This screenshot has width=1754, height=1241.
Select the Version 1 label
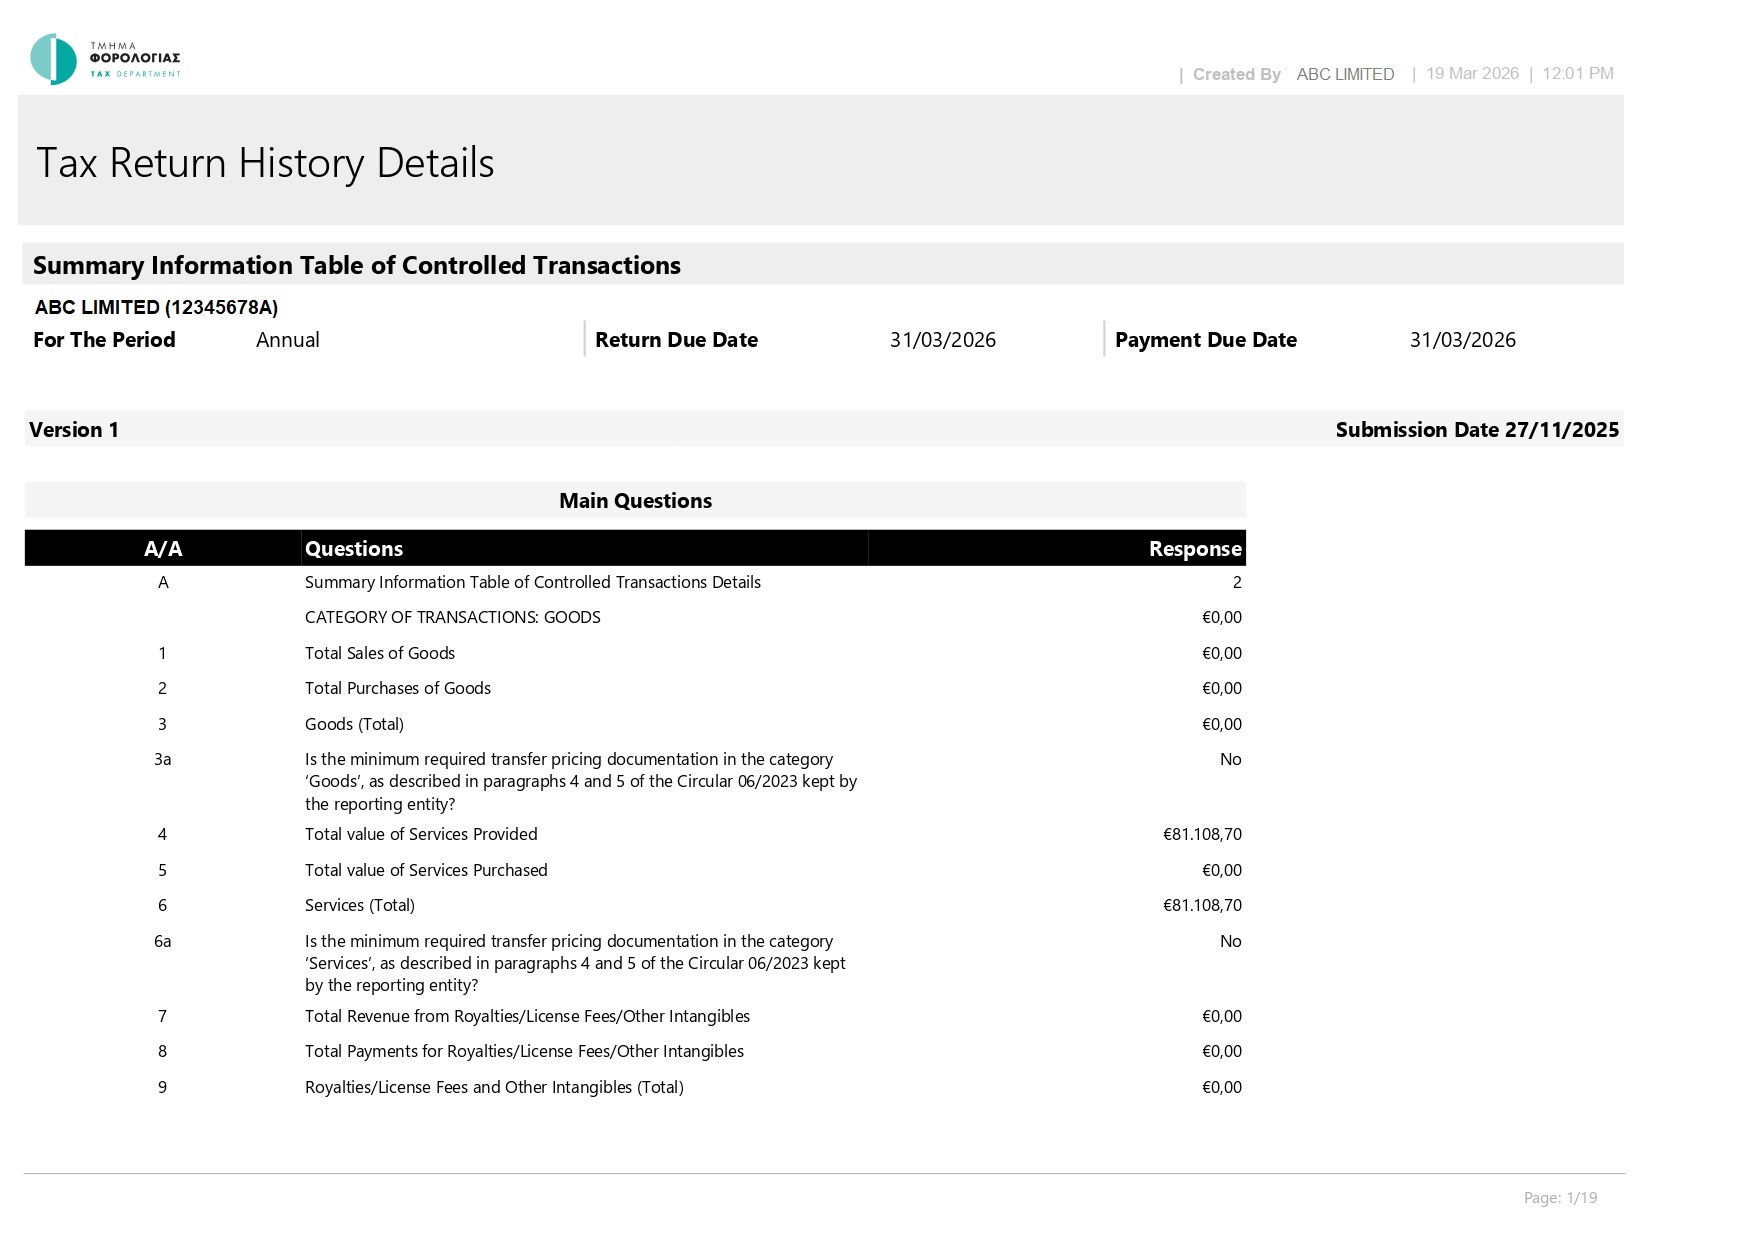[74, 430]
